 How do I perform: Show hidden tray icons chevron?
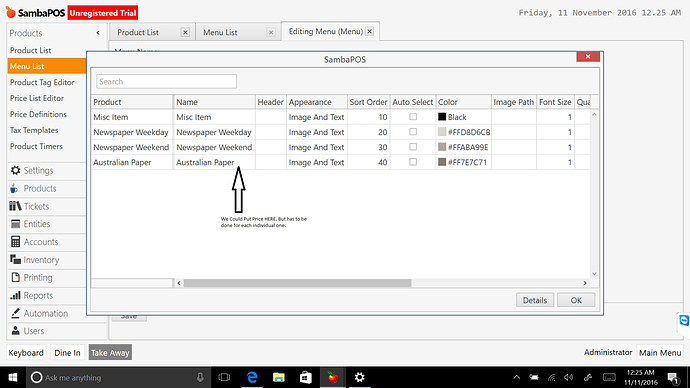pyautogui.click(x=517, y=377)
